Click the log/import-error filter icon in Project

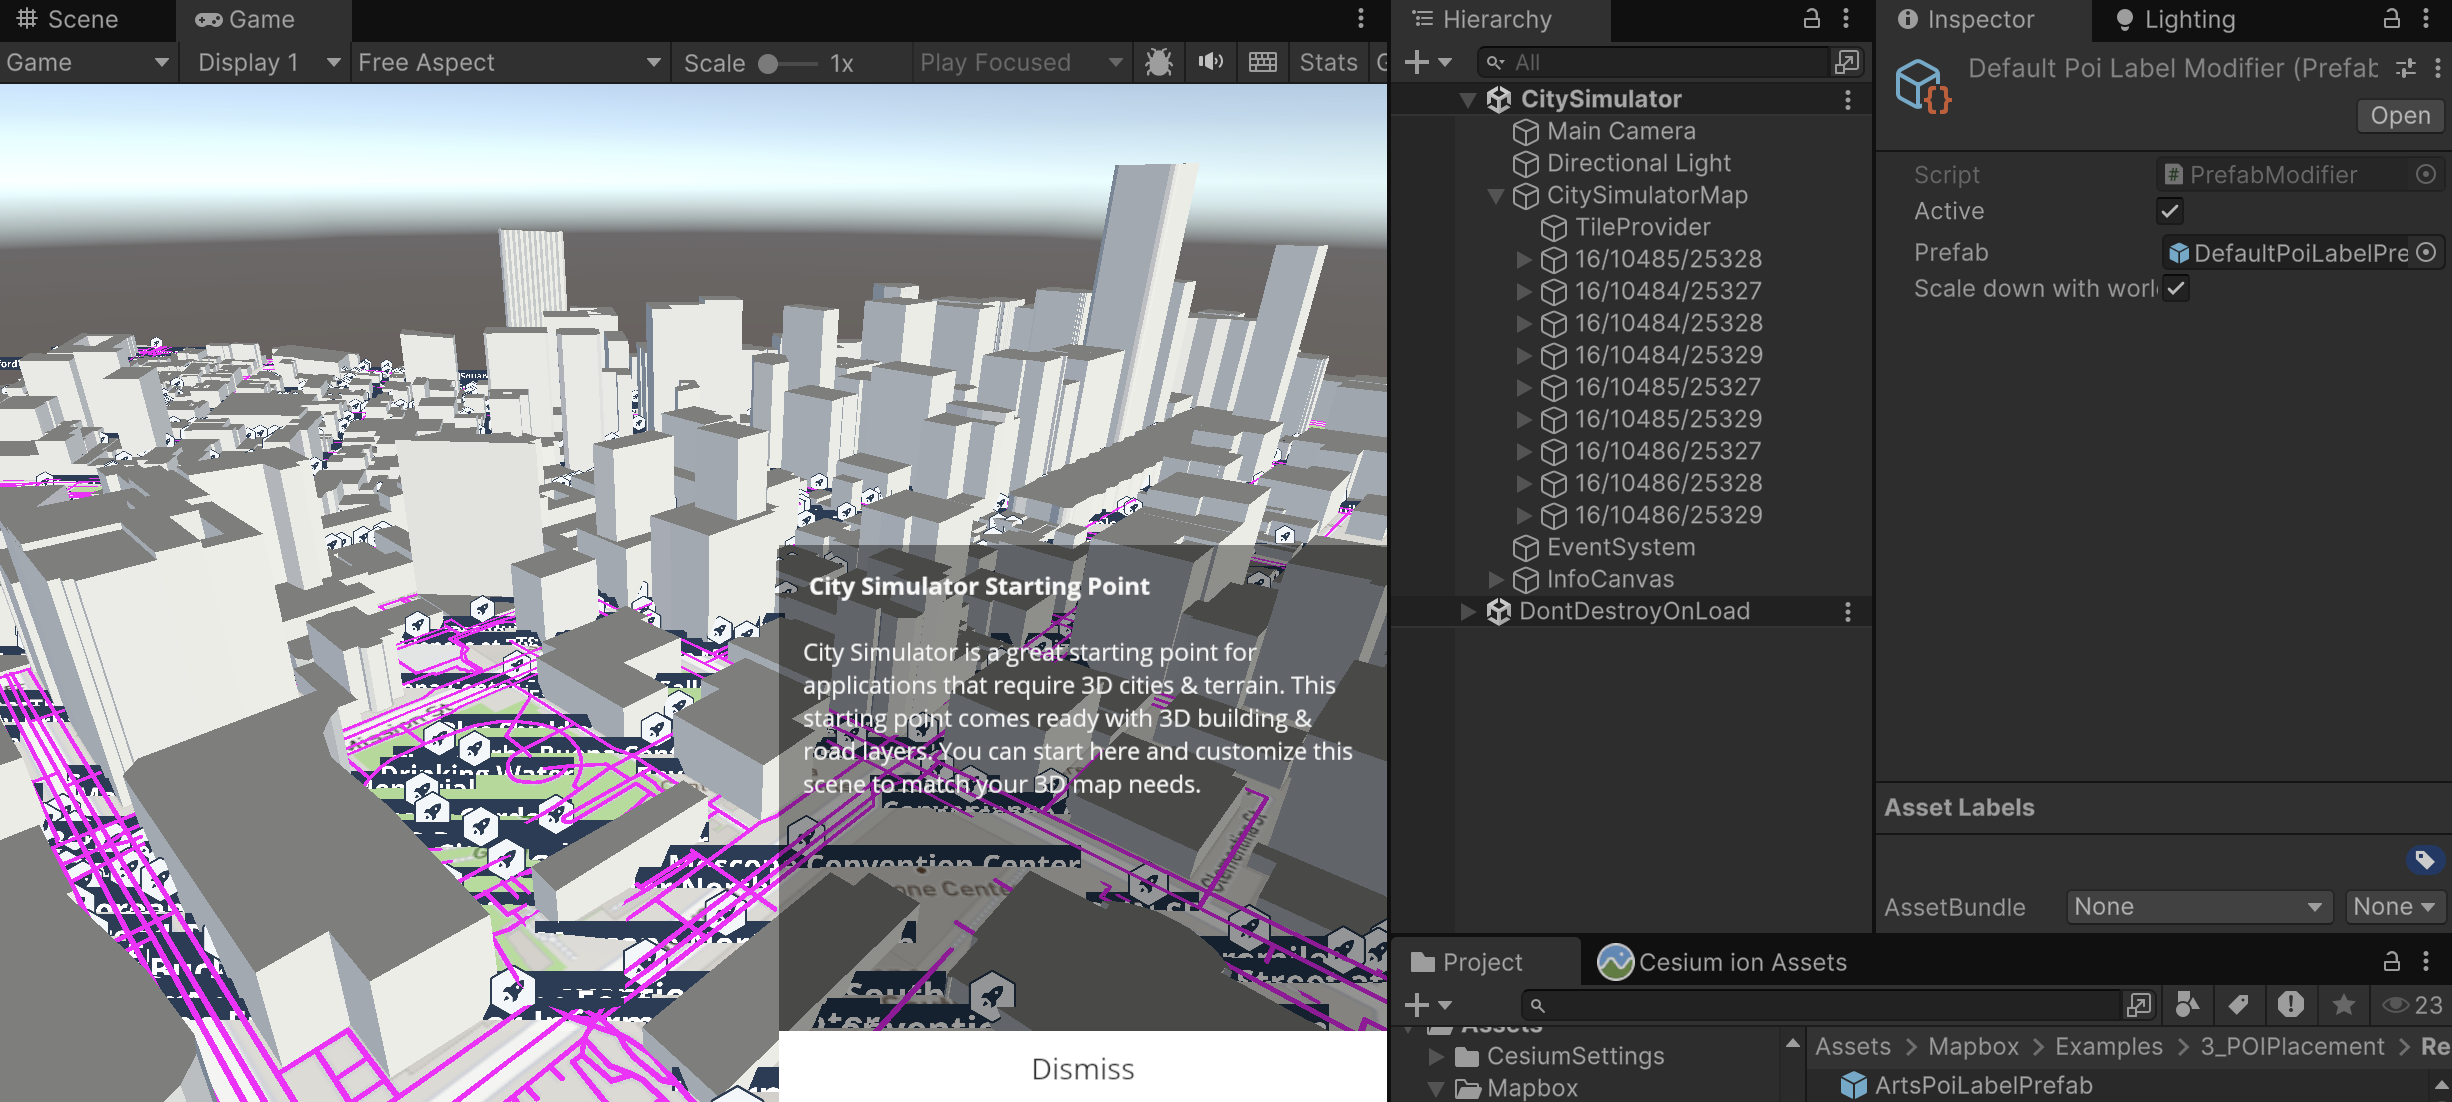pos(2291,1005)
